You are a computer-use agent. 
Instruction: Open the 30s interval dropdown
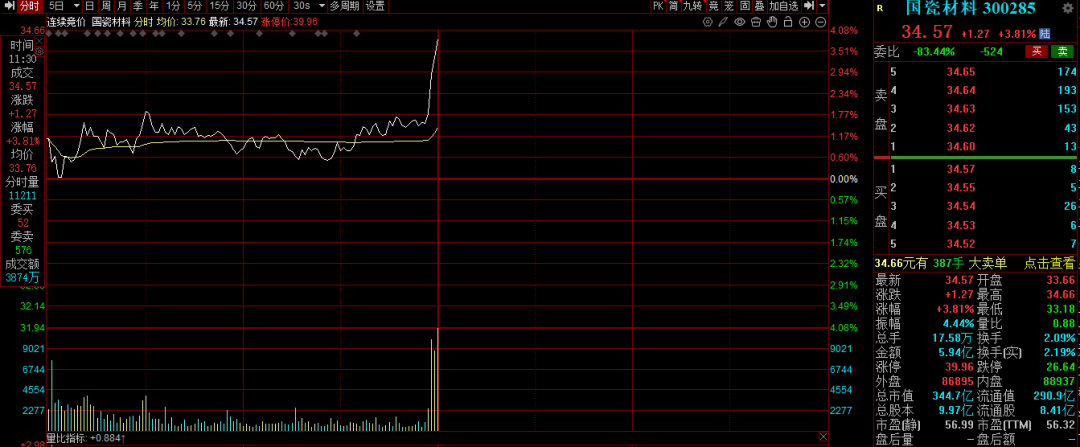(x=319, y=6)
